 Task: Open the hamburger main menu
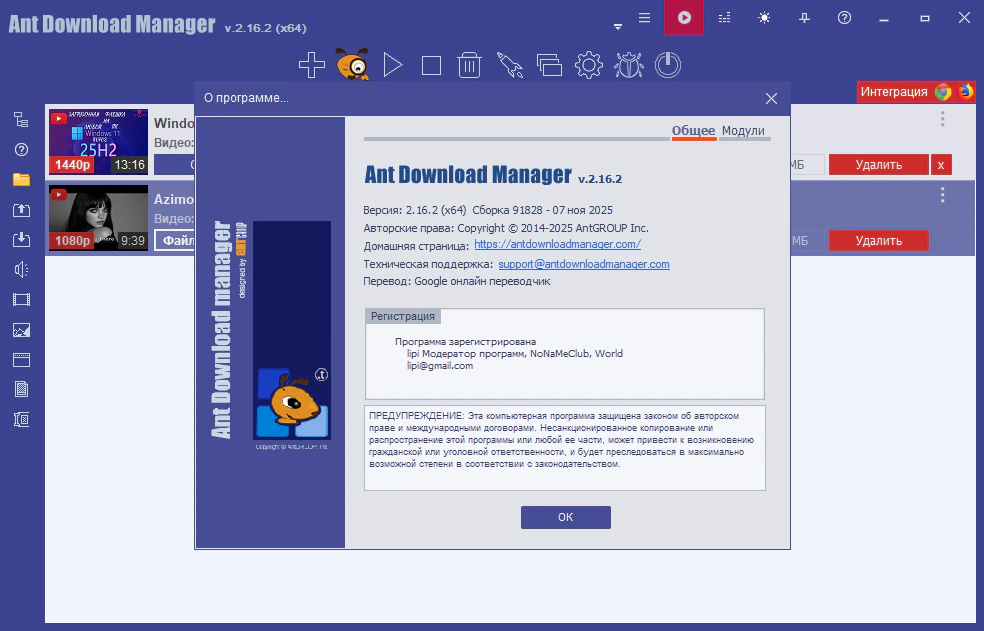(x=645, y=18)
